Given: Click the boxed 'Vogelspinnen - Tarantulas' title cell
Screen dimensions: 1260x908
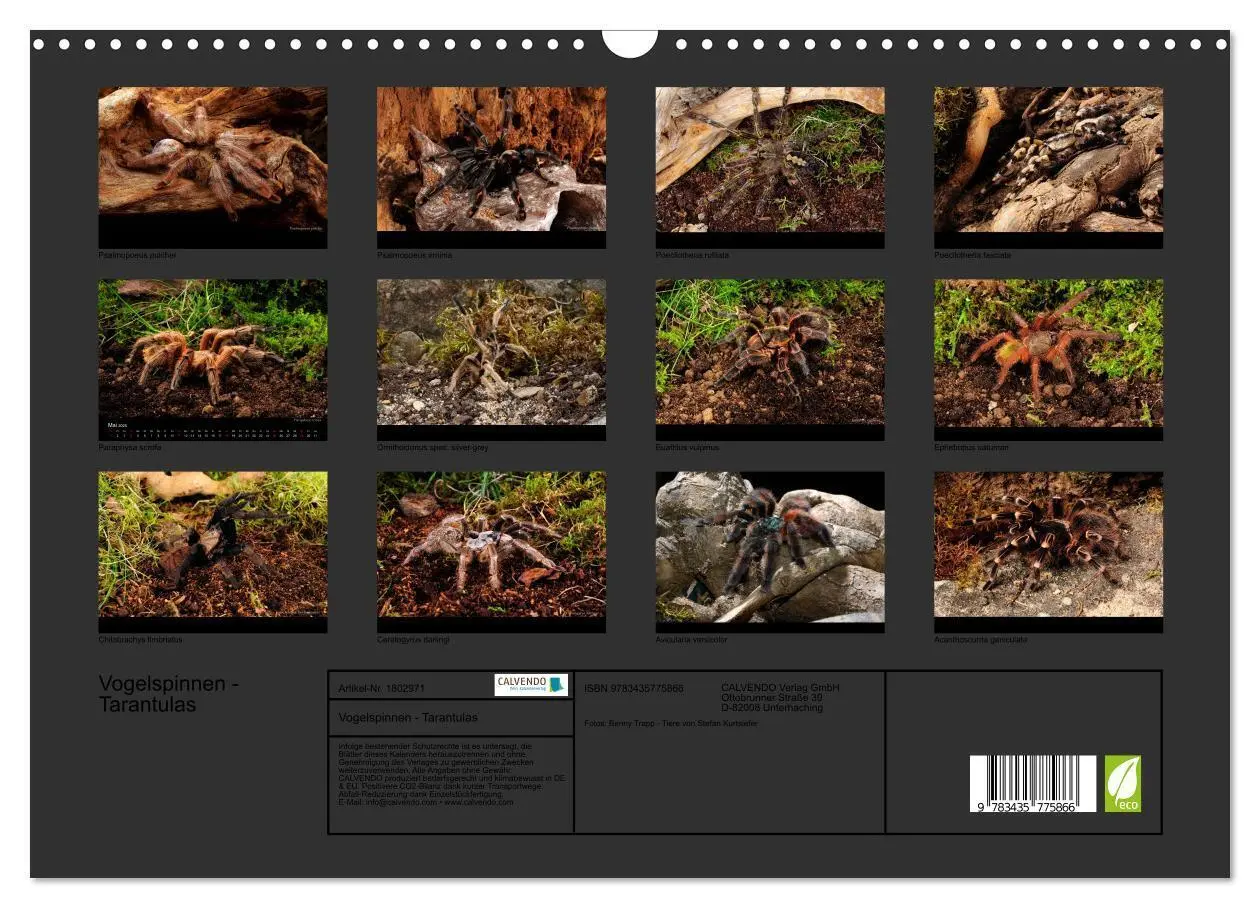Looking at the screenshot, I should [x=451, y=718].
